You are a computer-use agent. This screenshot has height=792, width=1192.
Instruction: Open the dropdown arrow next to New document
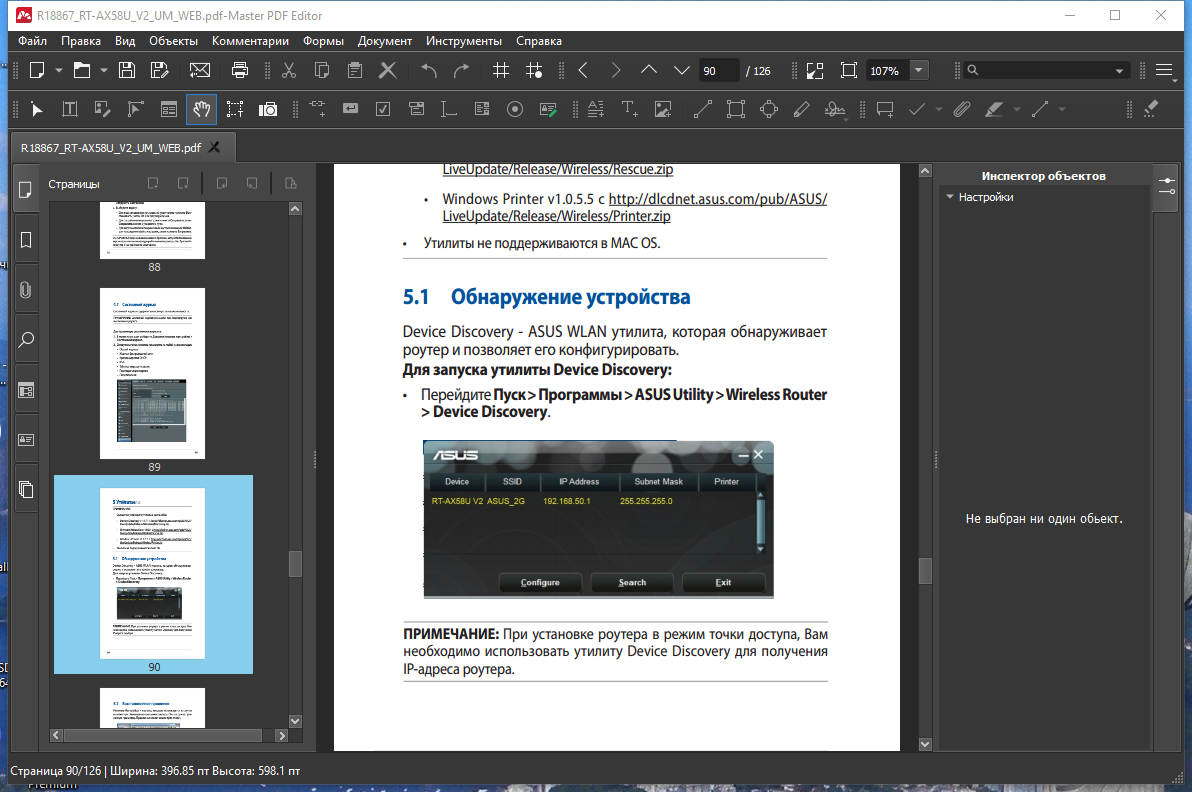pos(59,71)
